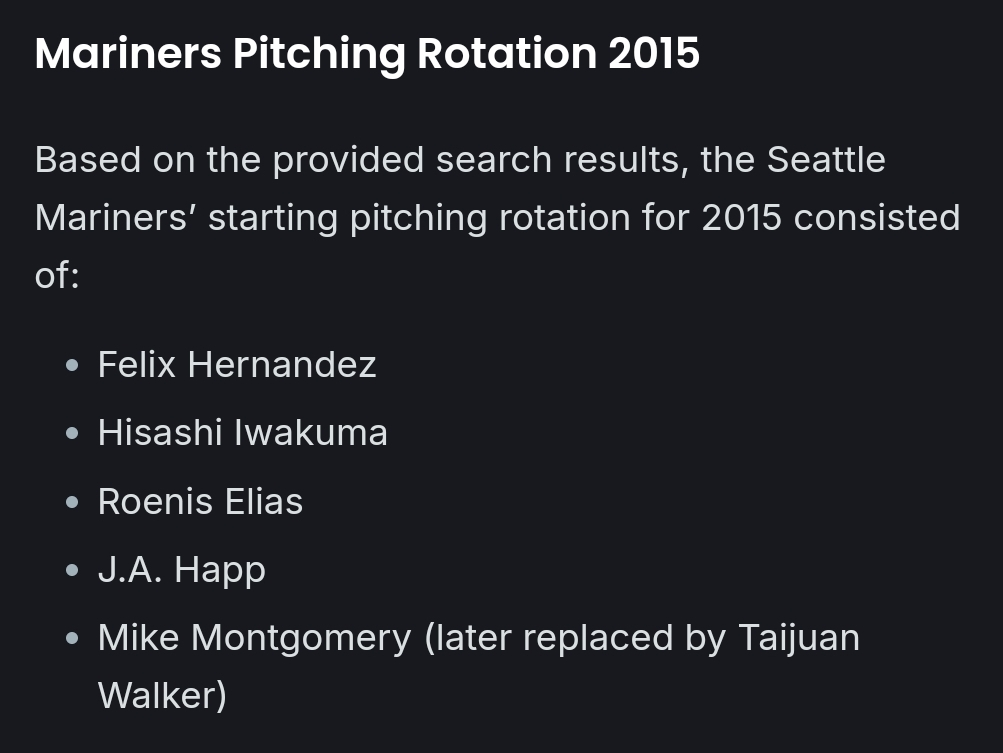Click the "of:" text ending the paragraph
Viewport: 1003px width, 753px height.
[x=57, y=276]
